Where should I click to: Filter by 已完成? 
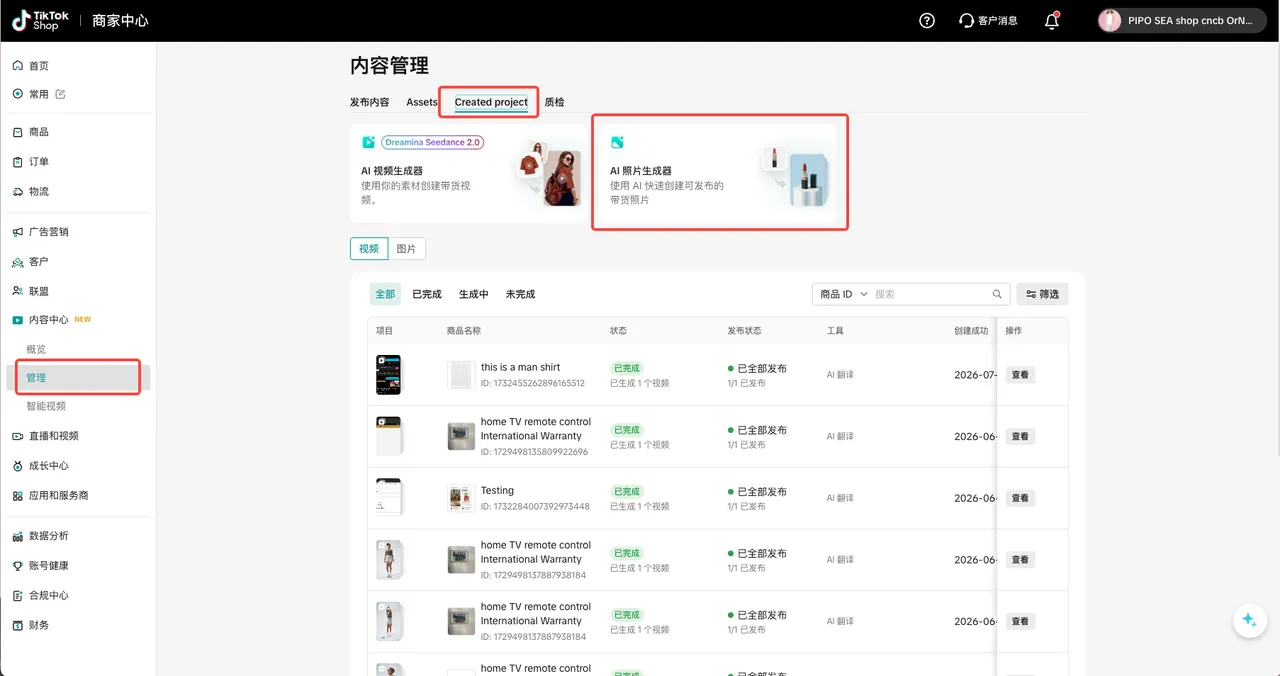coord(427,294)
